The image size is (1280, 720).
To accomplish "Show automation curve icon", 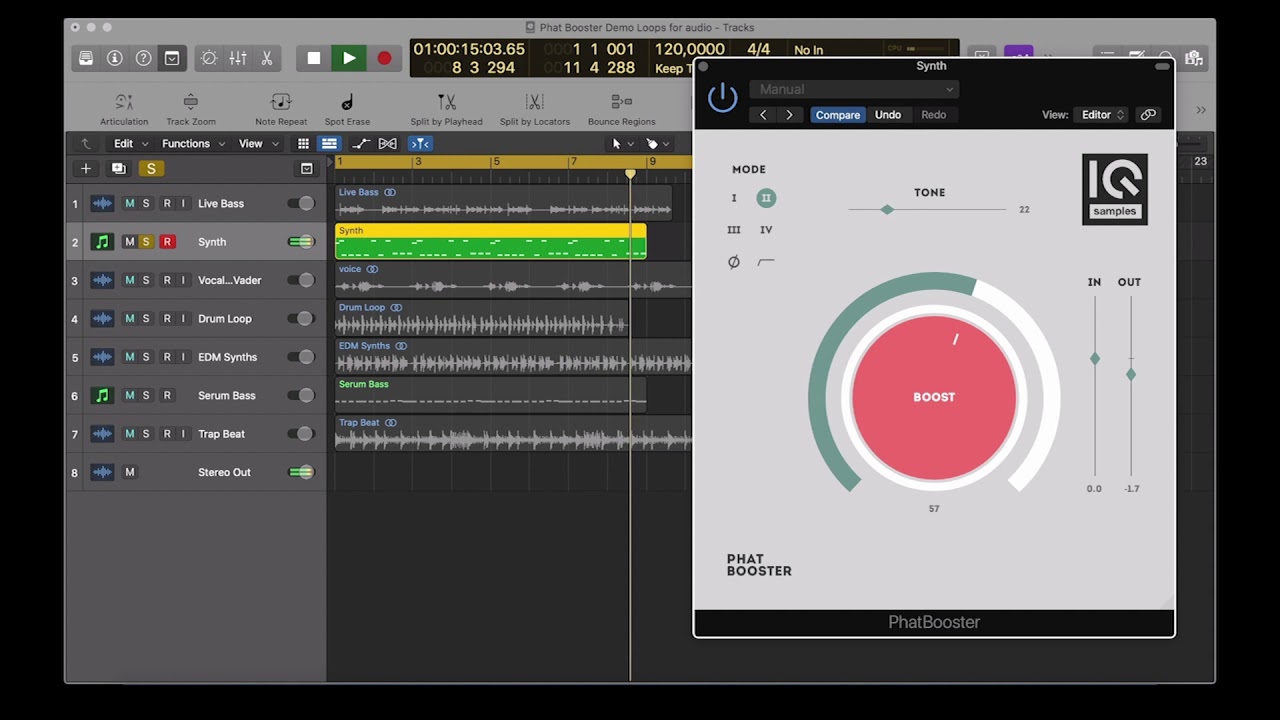I will coord(361,144).
